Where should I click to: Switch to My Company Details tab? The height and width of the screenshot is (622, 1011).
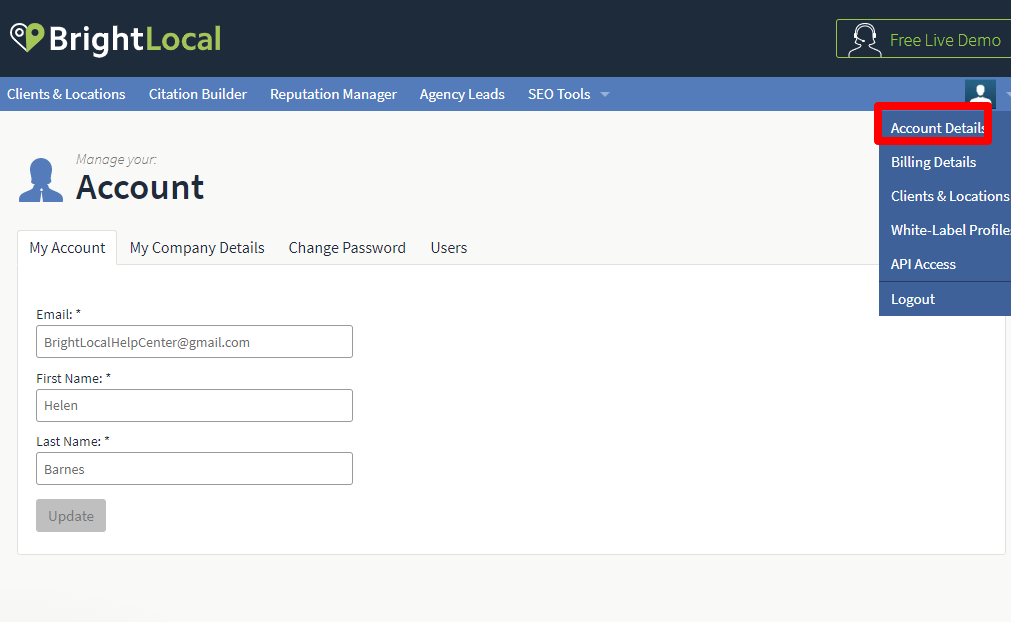(x=197, y=248)
